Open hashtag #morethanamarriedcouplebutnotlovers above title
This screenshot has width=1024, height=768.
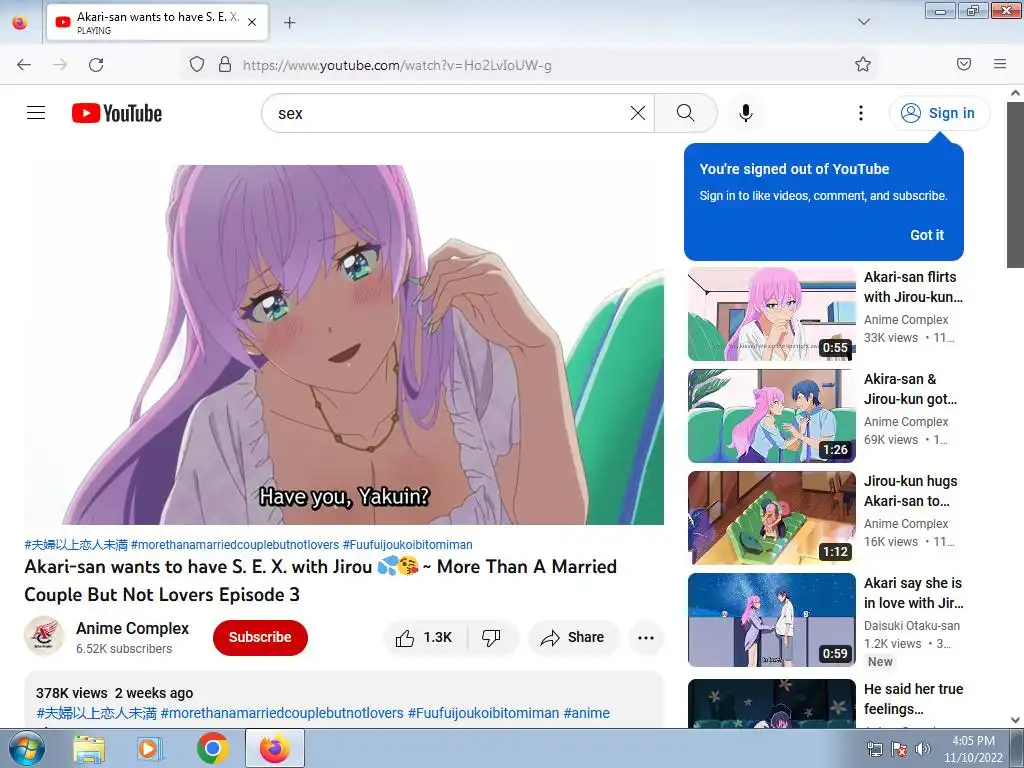point(235,545)
